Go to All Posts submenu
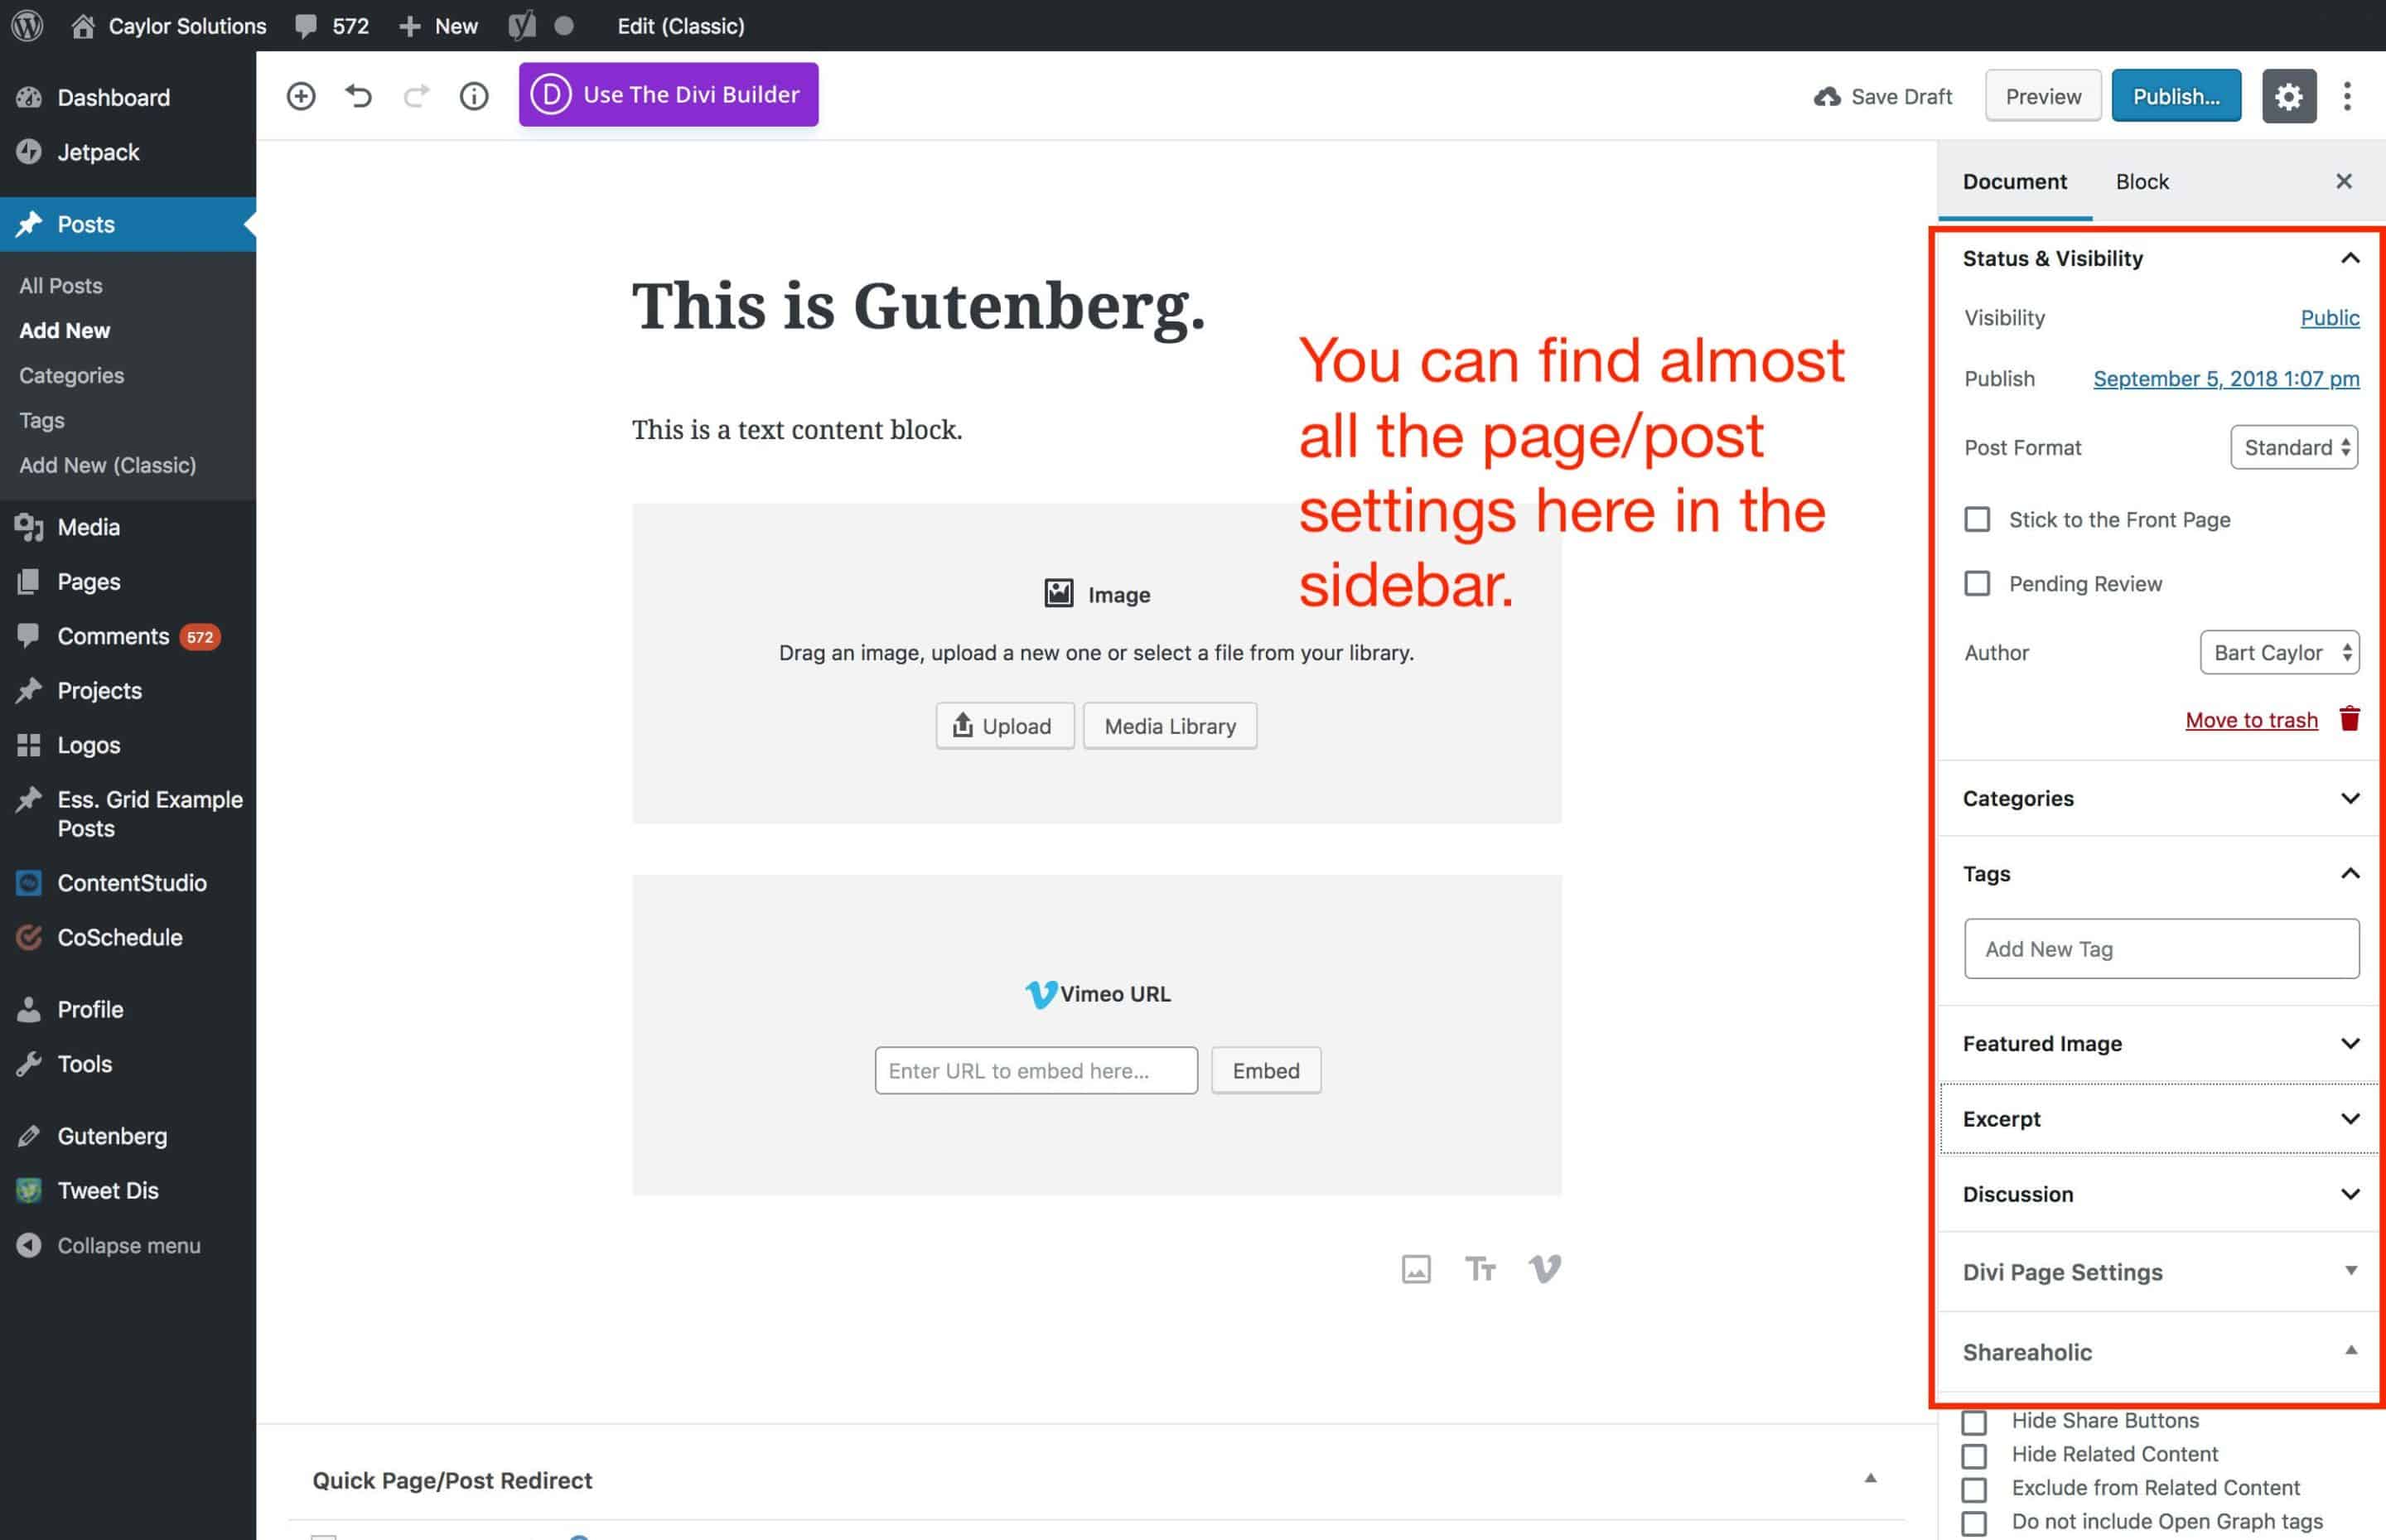The image size is (2386, 1540). pos(61,285)
